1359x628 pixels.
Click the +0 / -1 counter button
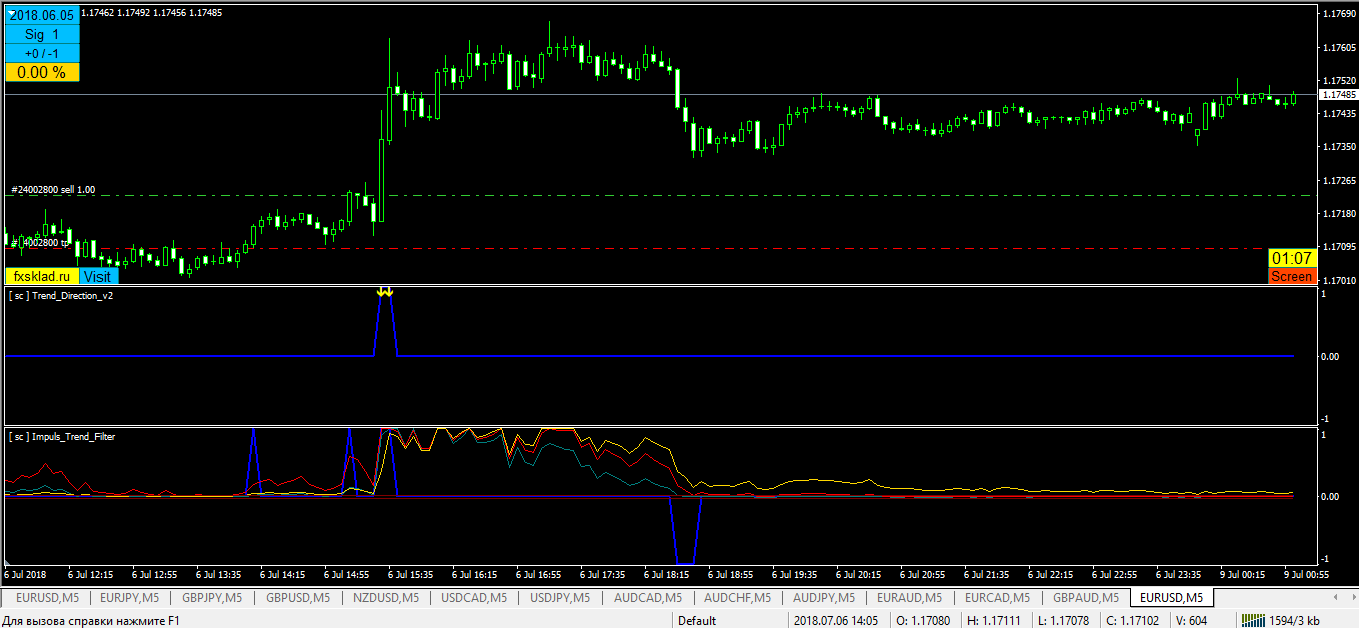pyautogui.click(x=42, y=53)
